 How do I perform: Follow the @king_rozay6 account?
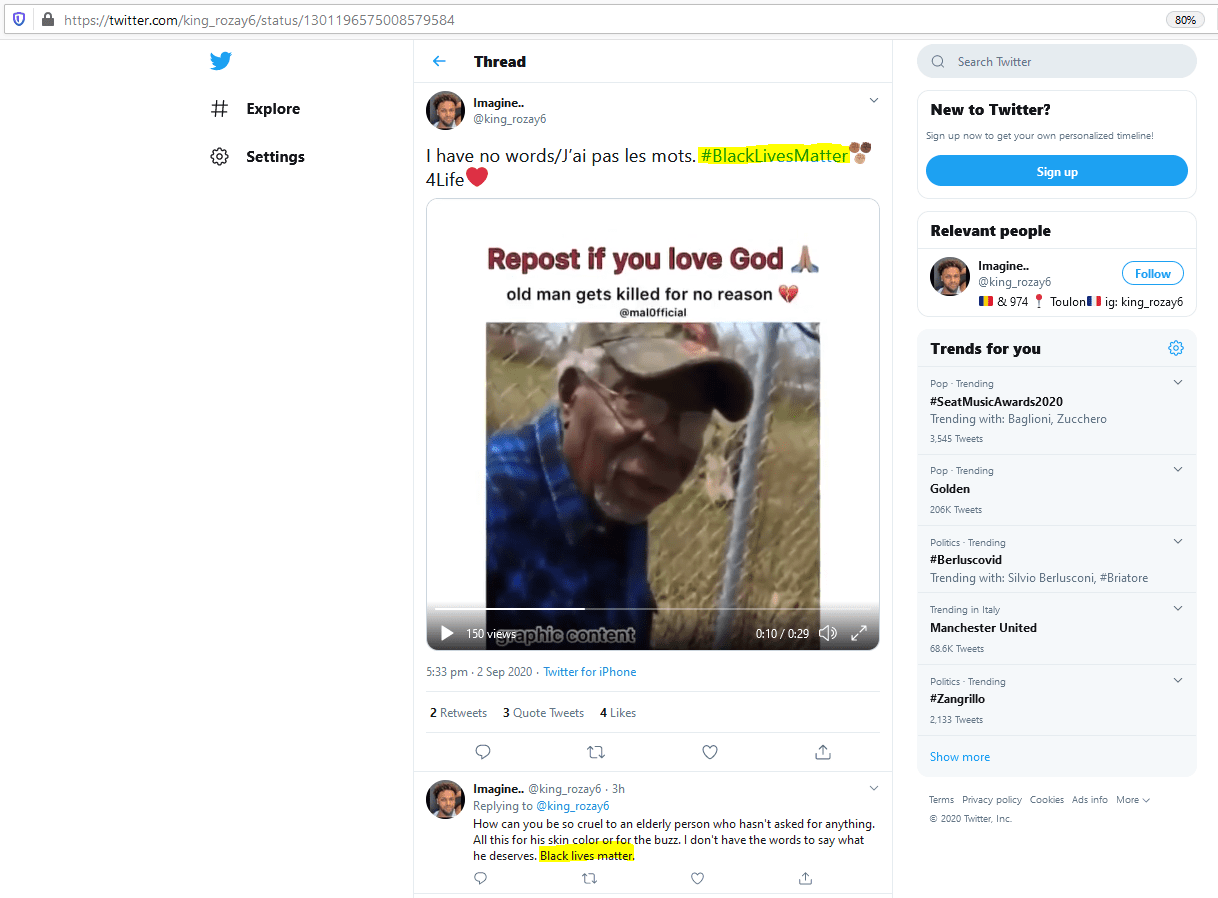1152,273
